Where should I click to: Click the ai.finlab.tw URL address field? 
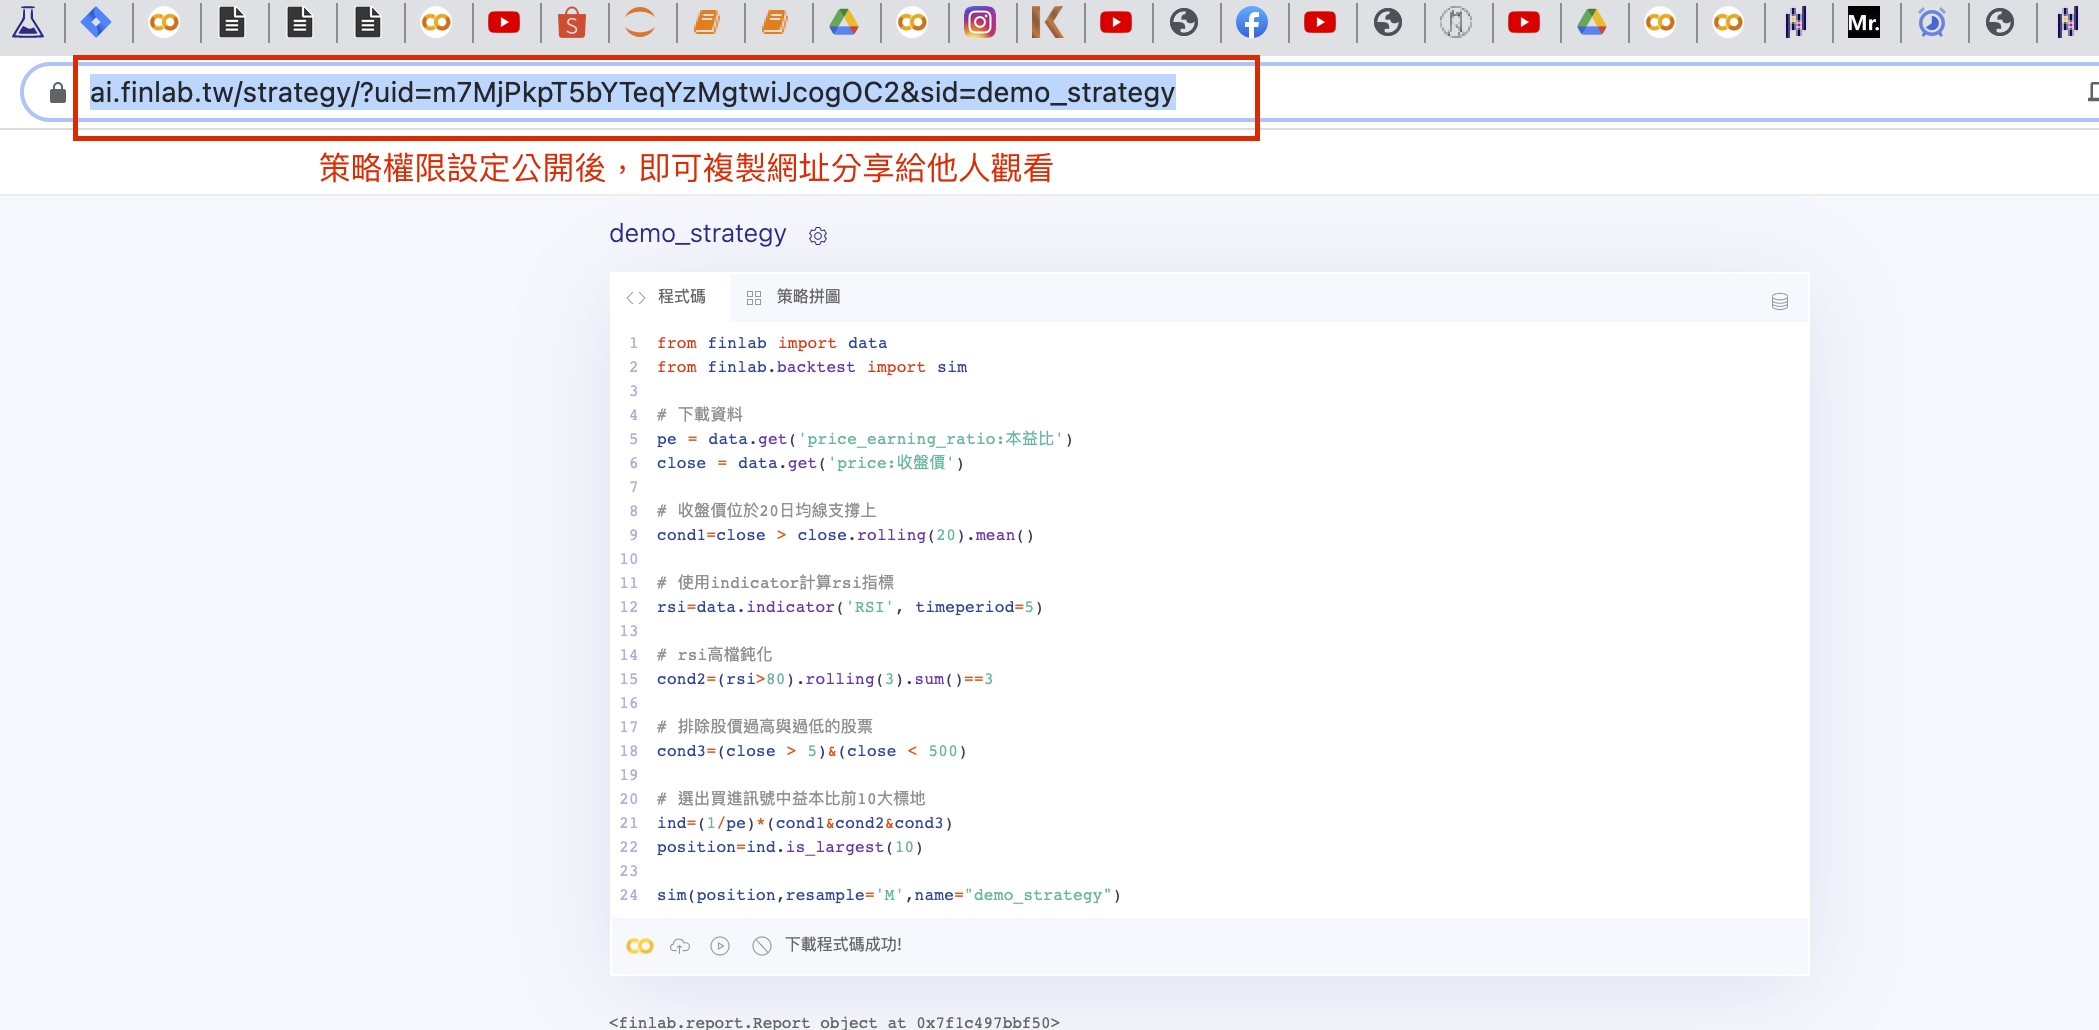(632, 93)
